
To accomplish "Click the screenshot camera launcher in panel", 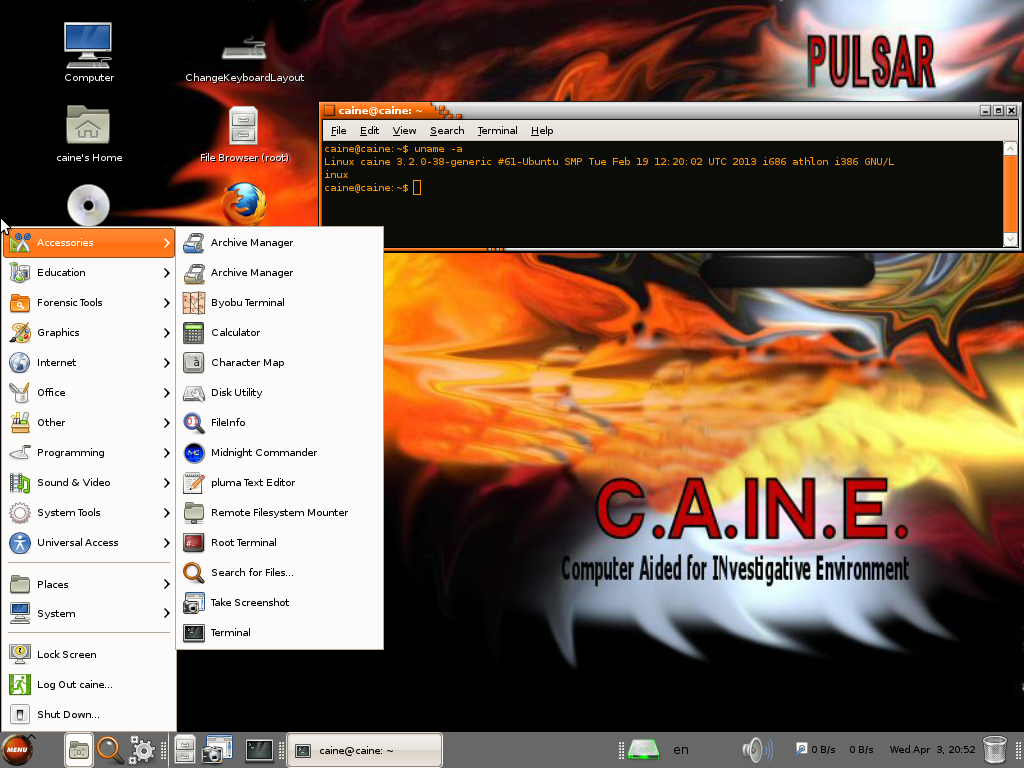I will [217, 750].
